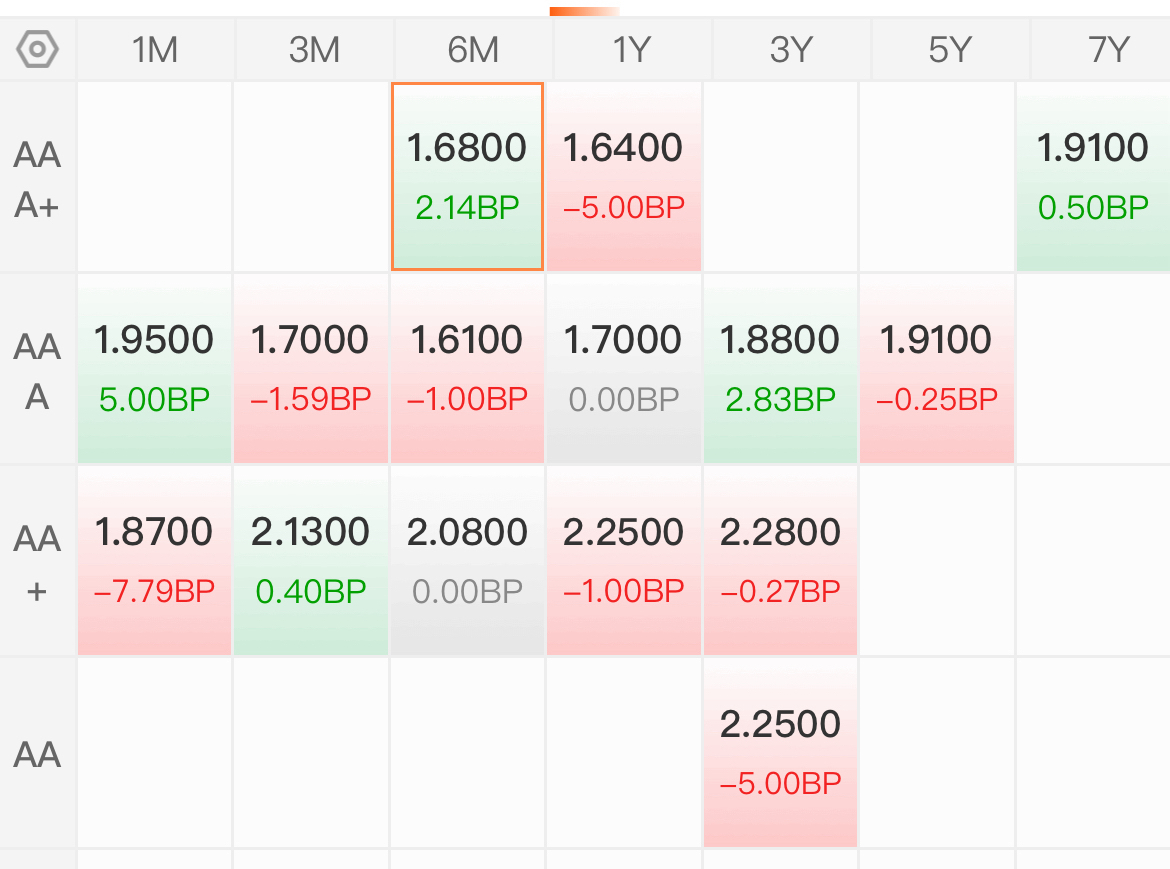Click the AA+ rating row label
The height and width of the screenshot is (869, 1170).
[37, 562]
